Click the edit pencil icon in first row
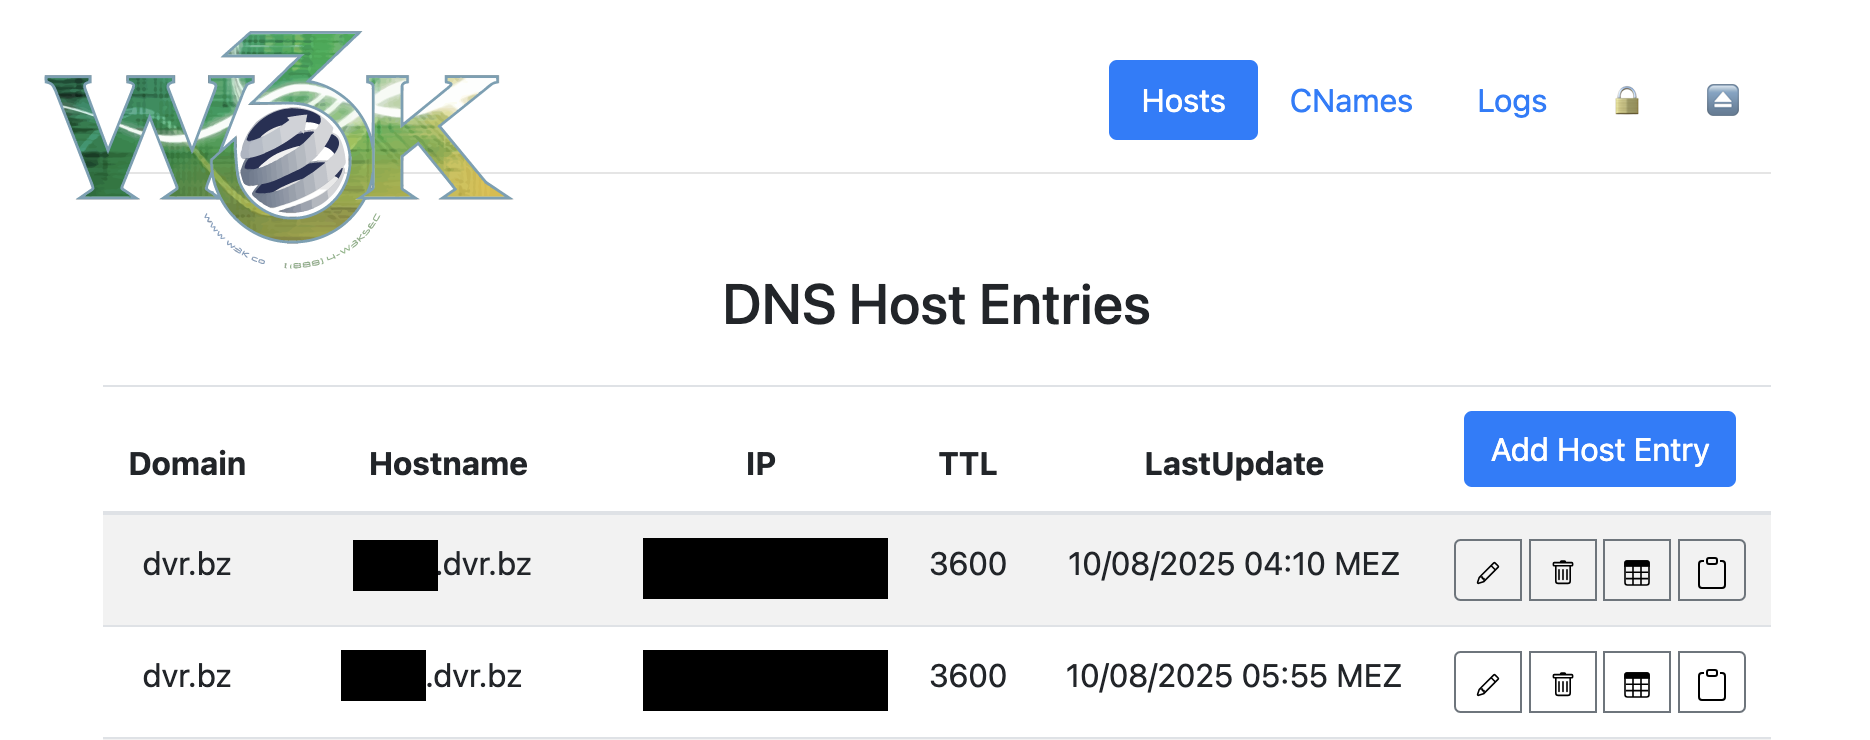The height and width of the screenshot is (740, 1870). 1487,571
